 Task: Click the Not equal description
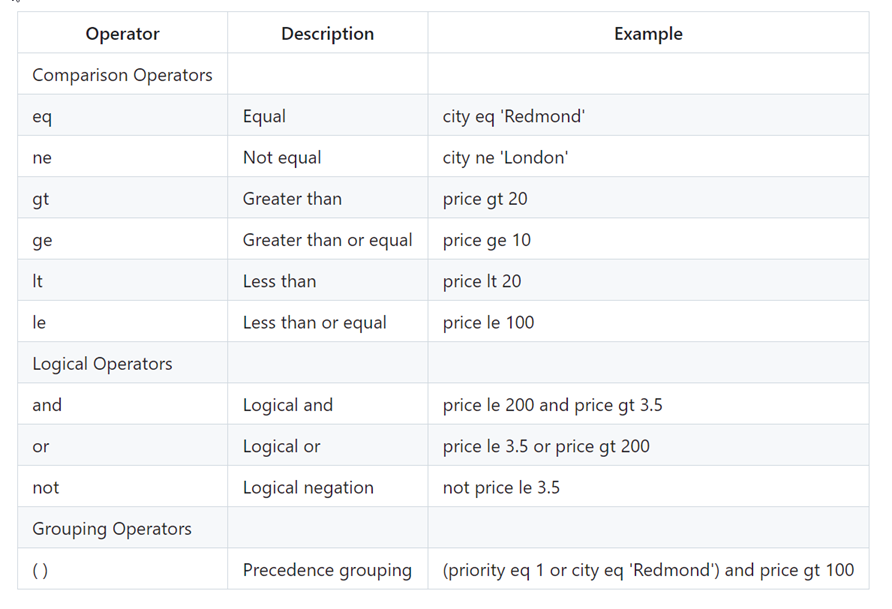282,158
